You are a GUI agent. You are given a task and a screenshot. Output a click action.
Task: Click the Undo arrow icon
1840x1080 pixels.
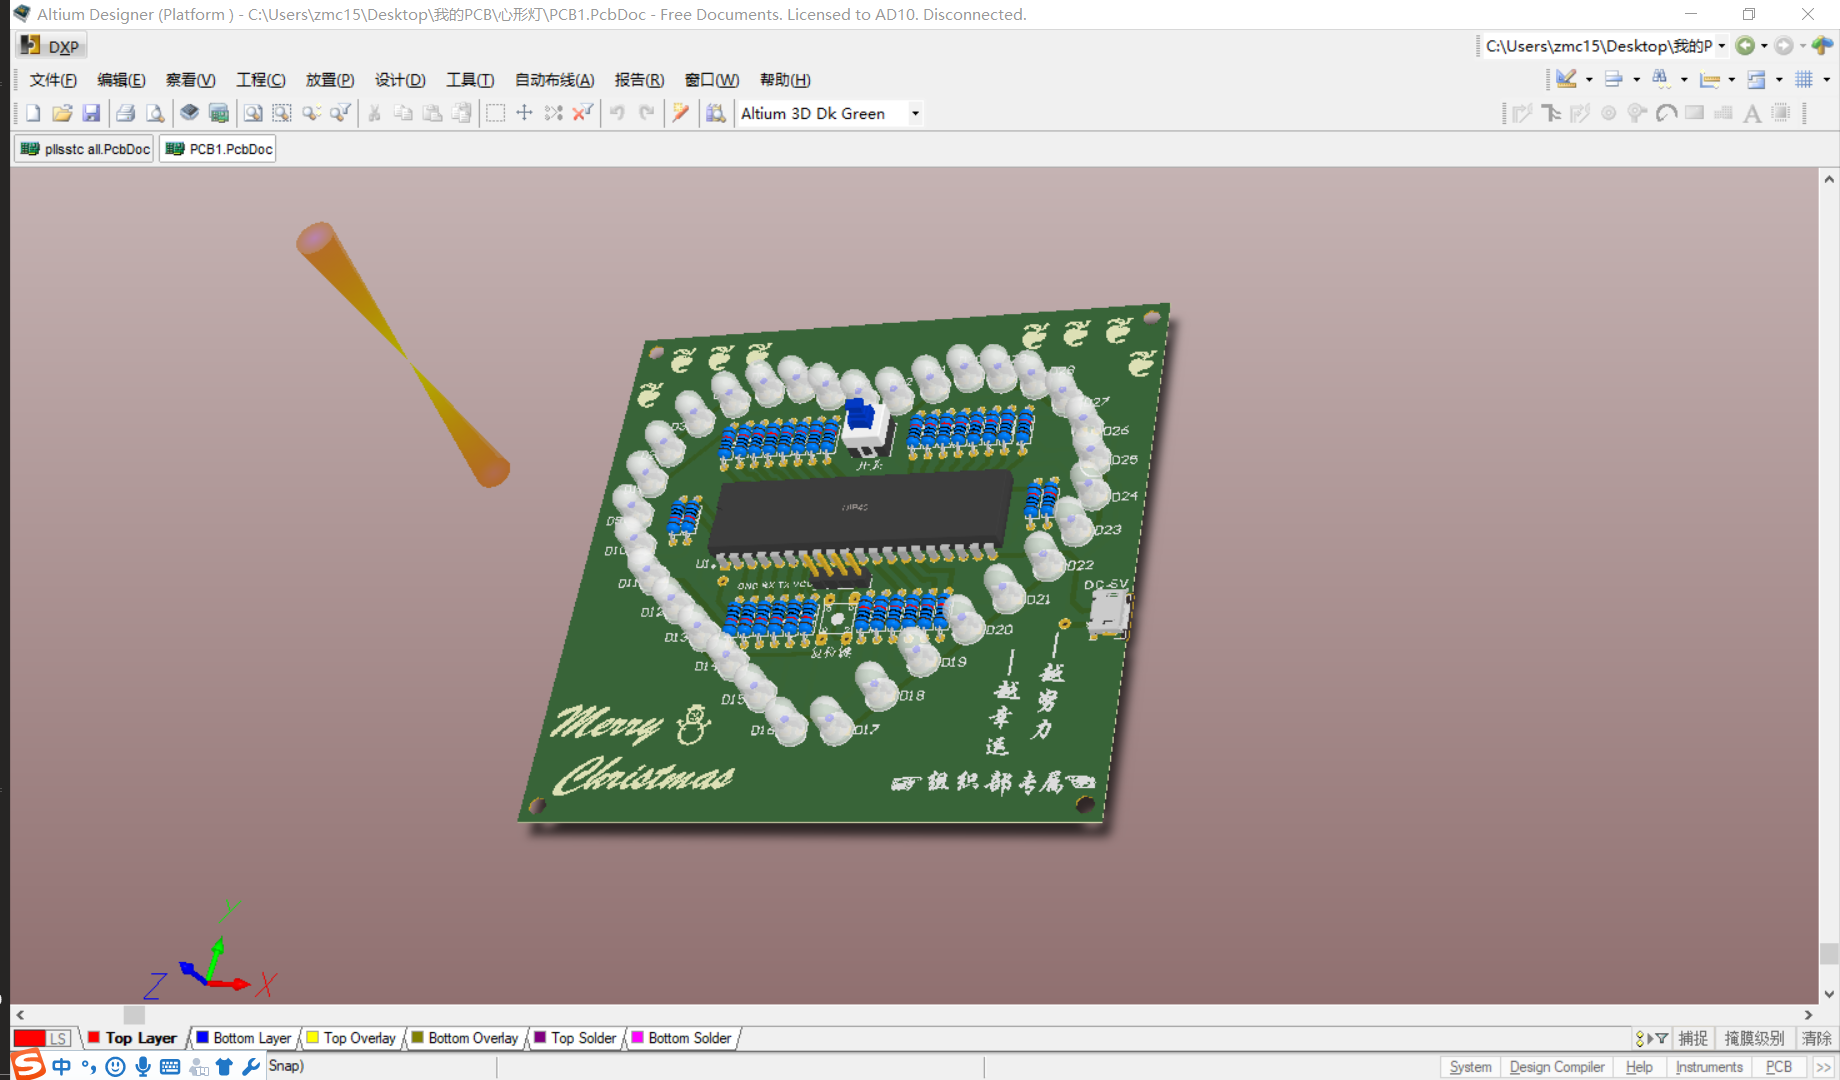(617, 113)
